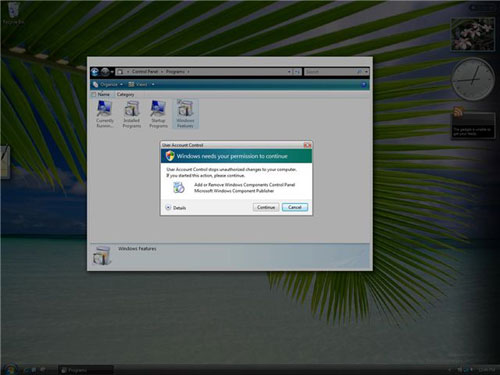500x375 pixels.
Task: Open the Recycle Bin desktop icon
Action: (x=13, y=13)
